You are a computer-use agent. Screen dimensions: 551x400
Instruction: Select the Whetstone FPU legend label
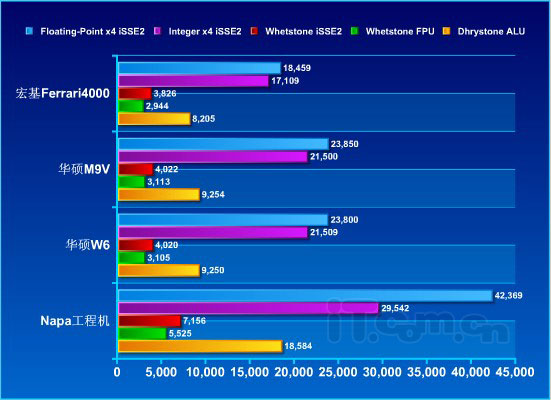pyautogui.click(x=400, y=32)
